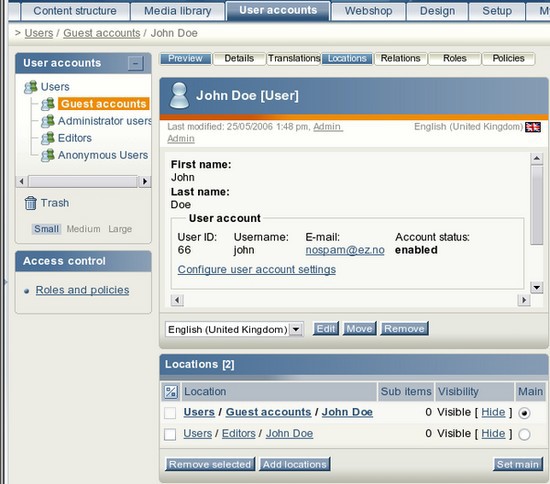Select Medium tree icon size

point(83,229)
